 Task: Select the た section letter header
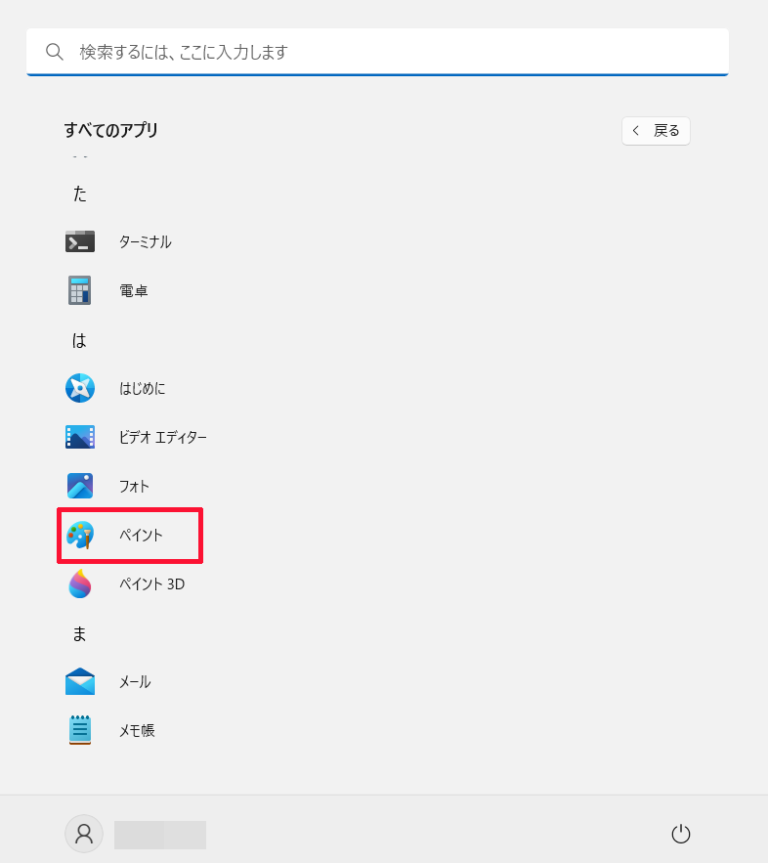click(x=80, y=193)
